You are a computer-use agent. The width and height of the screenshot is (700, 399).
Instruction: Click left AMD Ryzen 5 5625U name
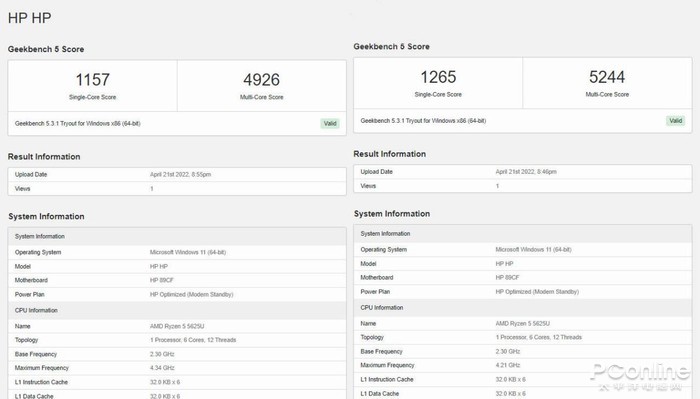[x=177, y=326]
